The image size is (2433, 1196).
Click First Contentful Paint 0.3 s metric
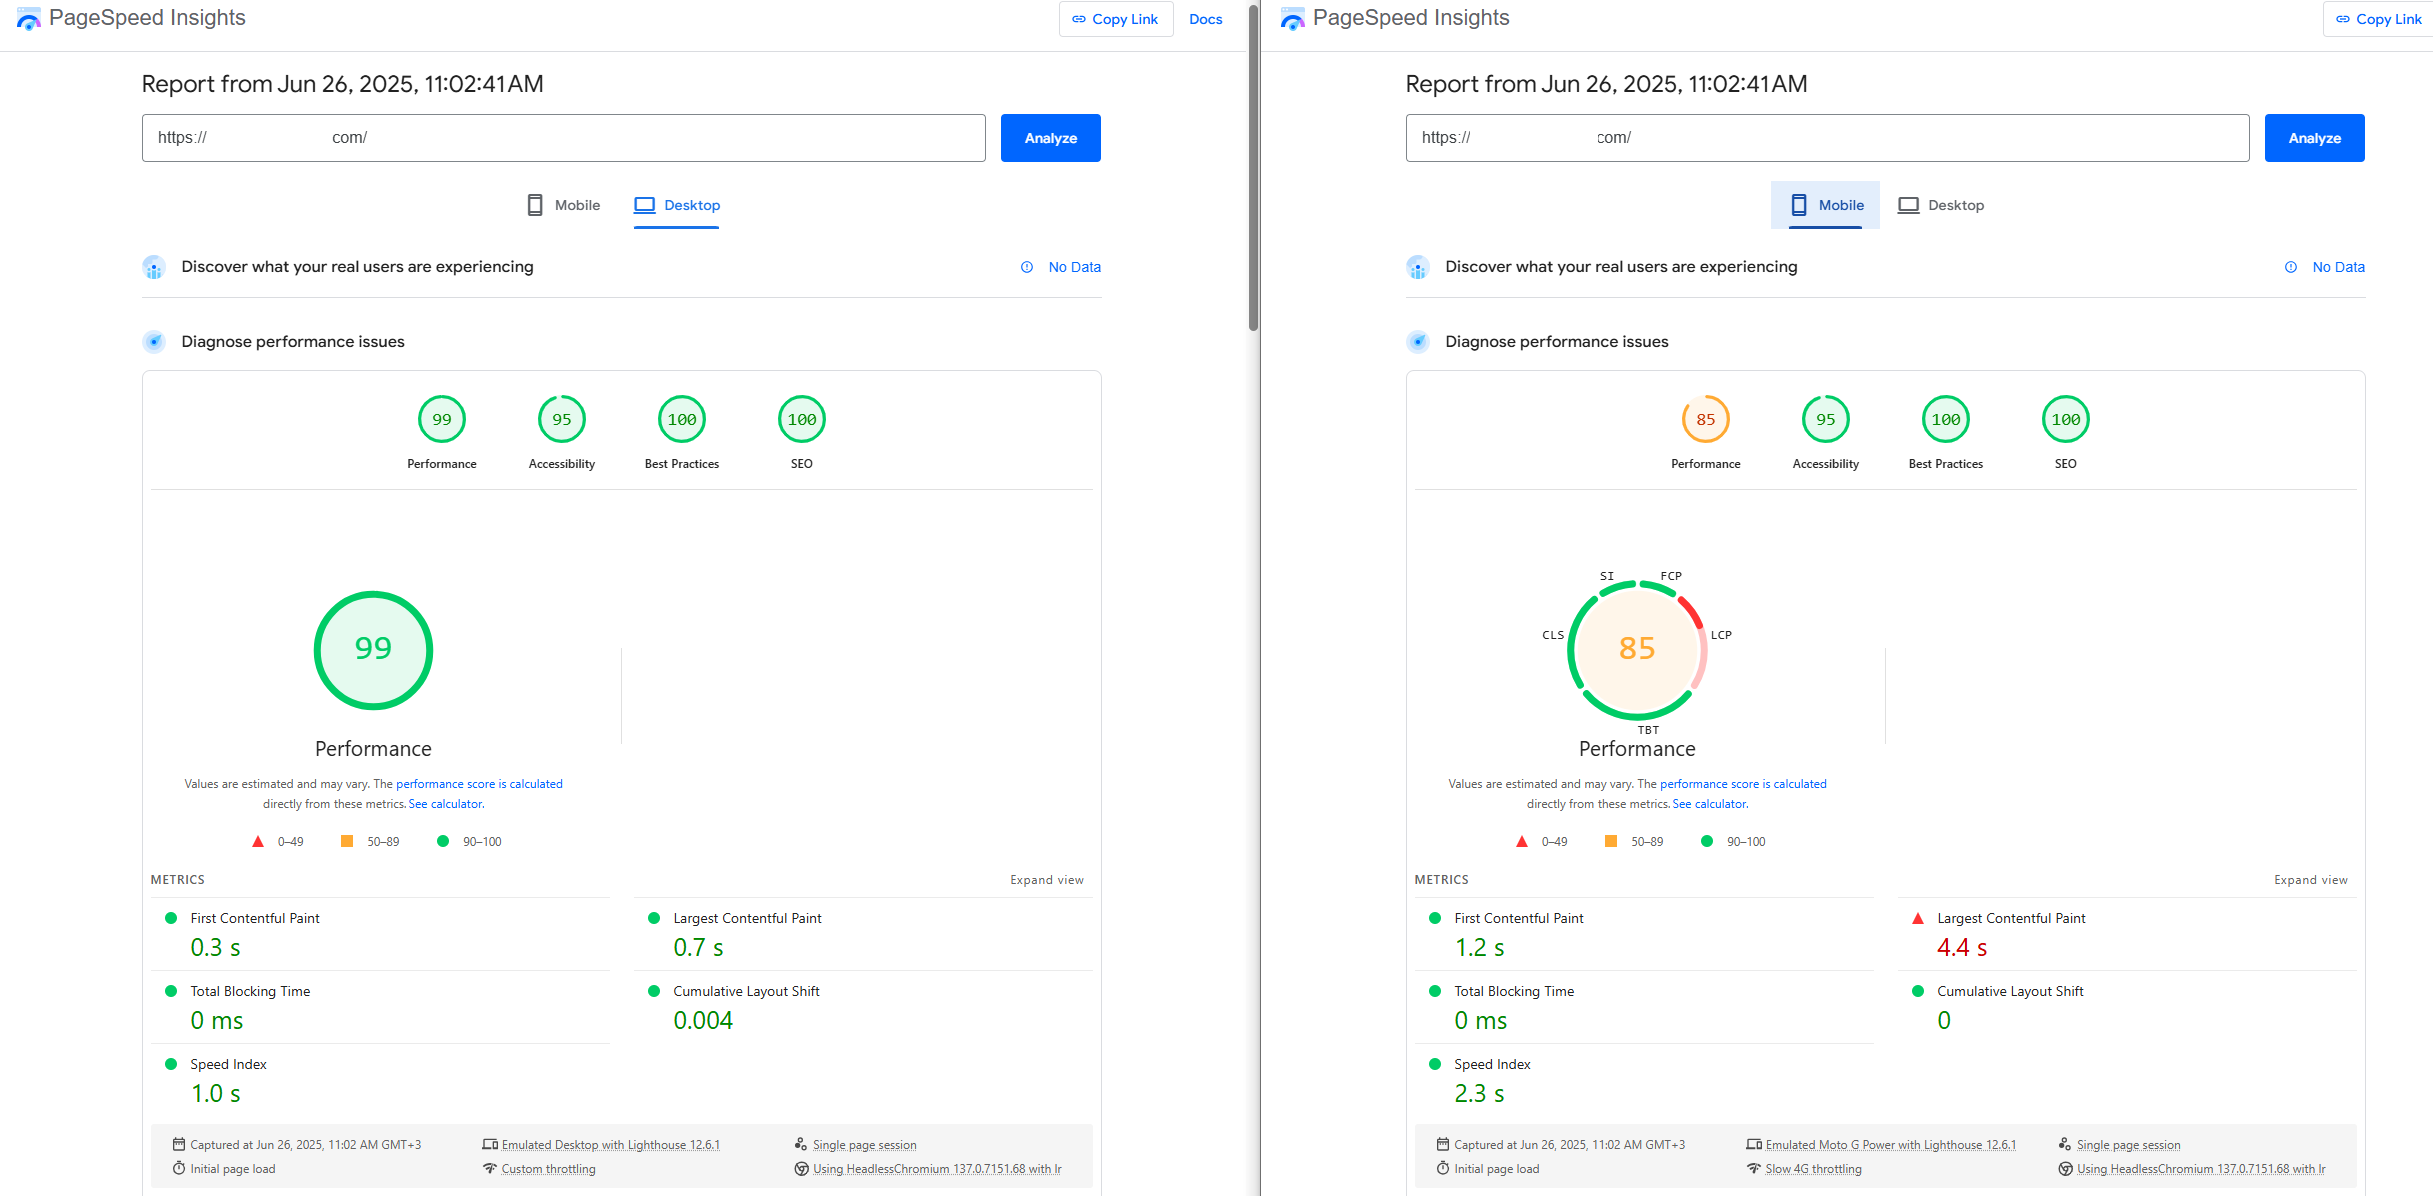click(381, 934)
